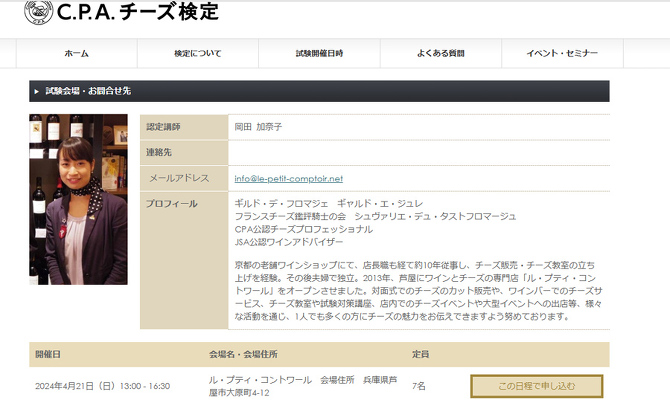
Task: Click the C.P.A. round logo emblem
Action: click(38, 12)
